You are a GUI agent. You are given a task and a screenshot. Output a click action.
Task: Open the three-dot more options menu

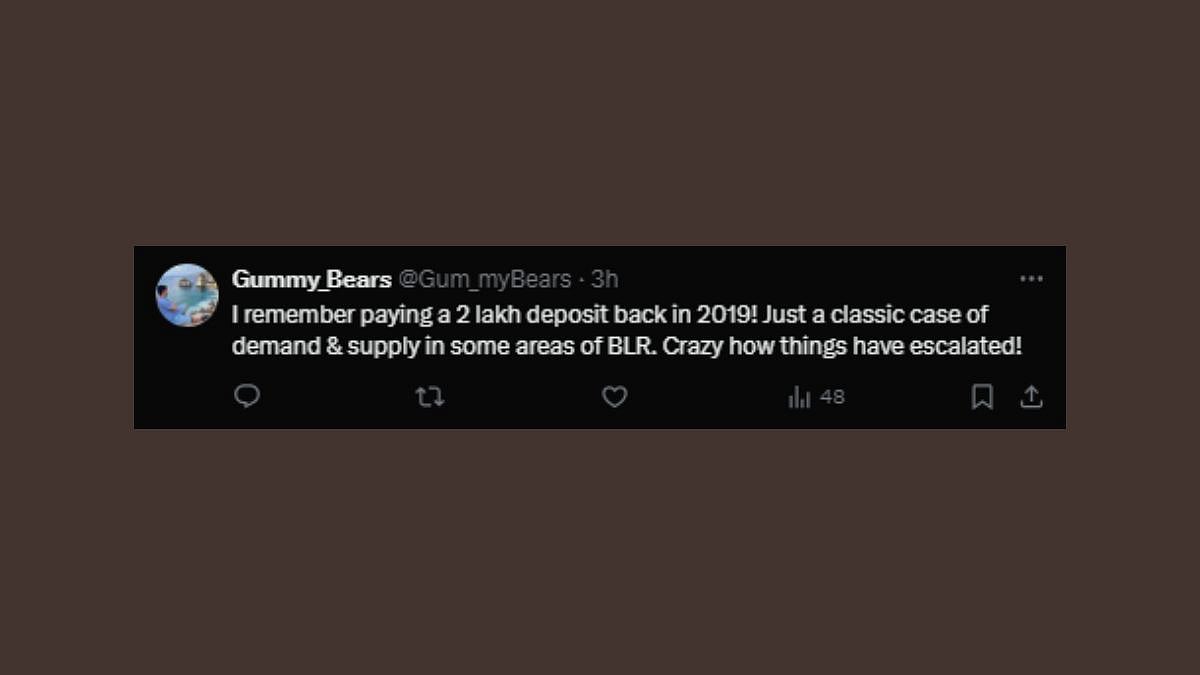pyautogui.click(x=1031, y=279)
